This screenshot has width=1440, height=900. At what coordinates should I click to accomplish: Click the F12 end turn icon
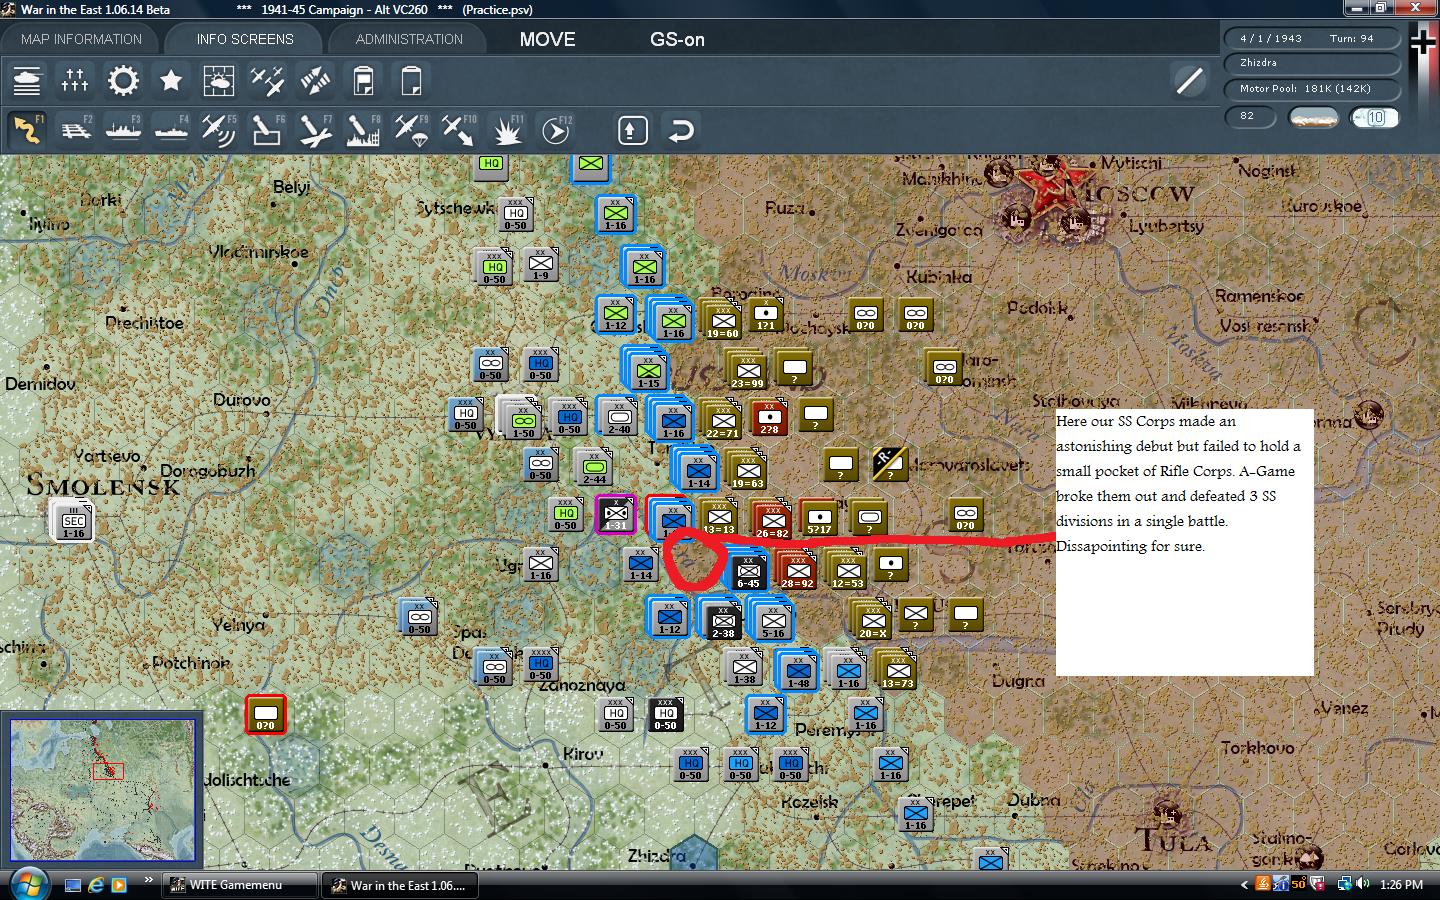(x=555, y=130)
